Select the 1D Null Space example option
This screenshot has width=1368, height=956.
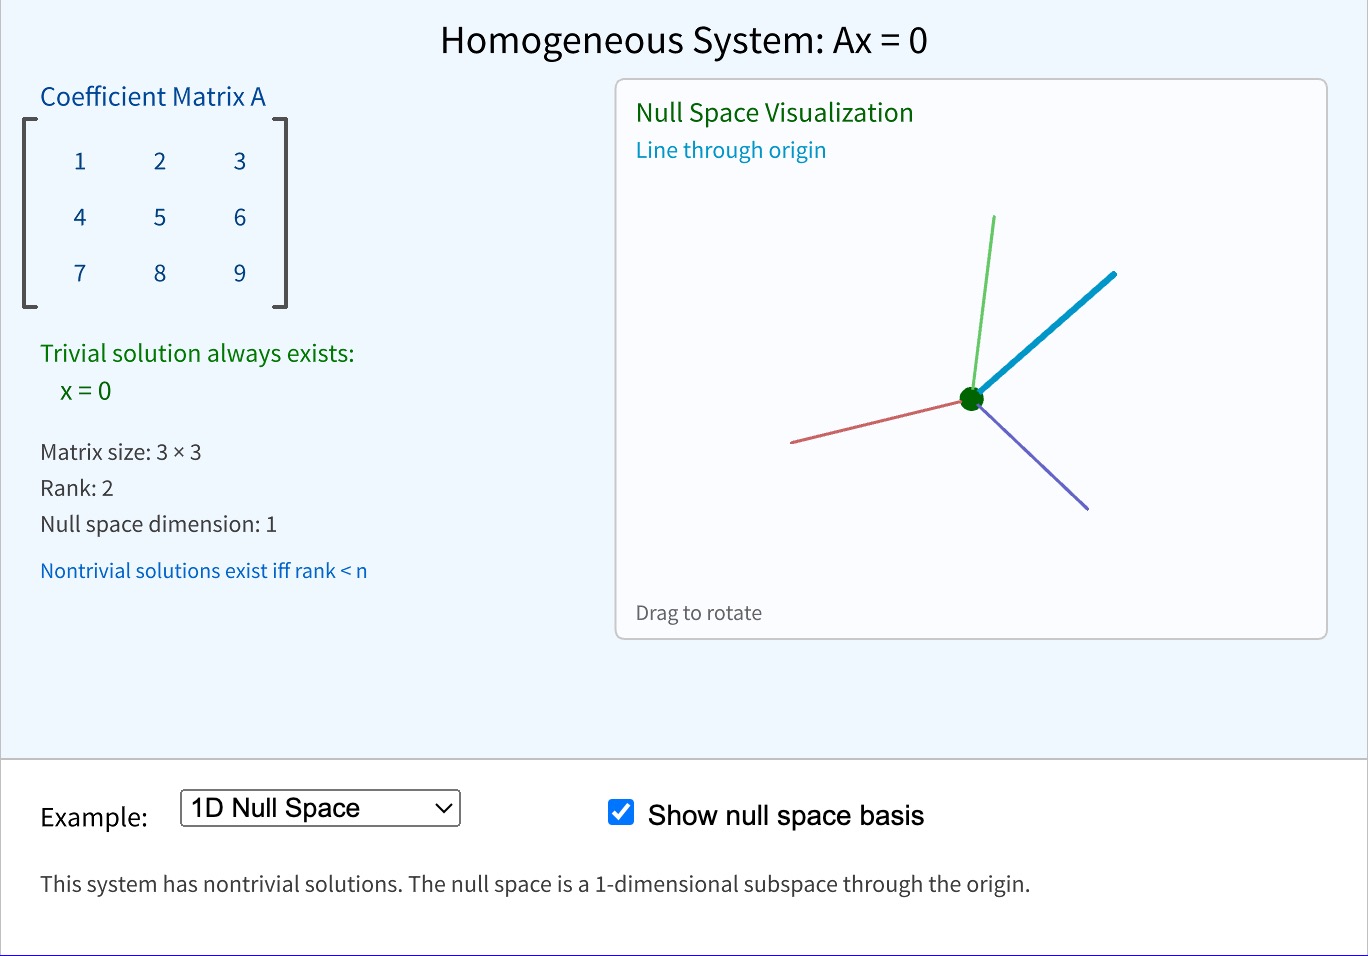[x=318, y=808]
